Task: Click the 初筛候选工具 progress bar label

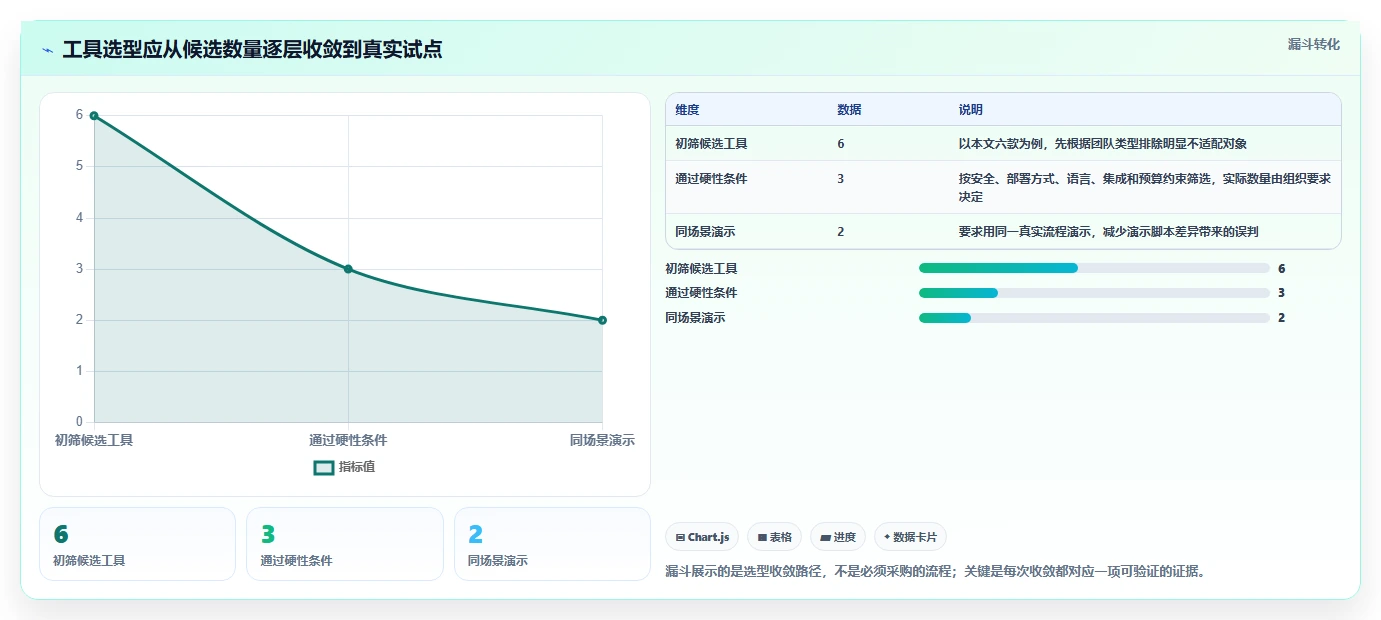Action: pos(701,269)
